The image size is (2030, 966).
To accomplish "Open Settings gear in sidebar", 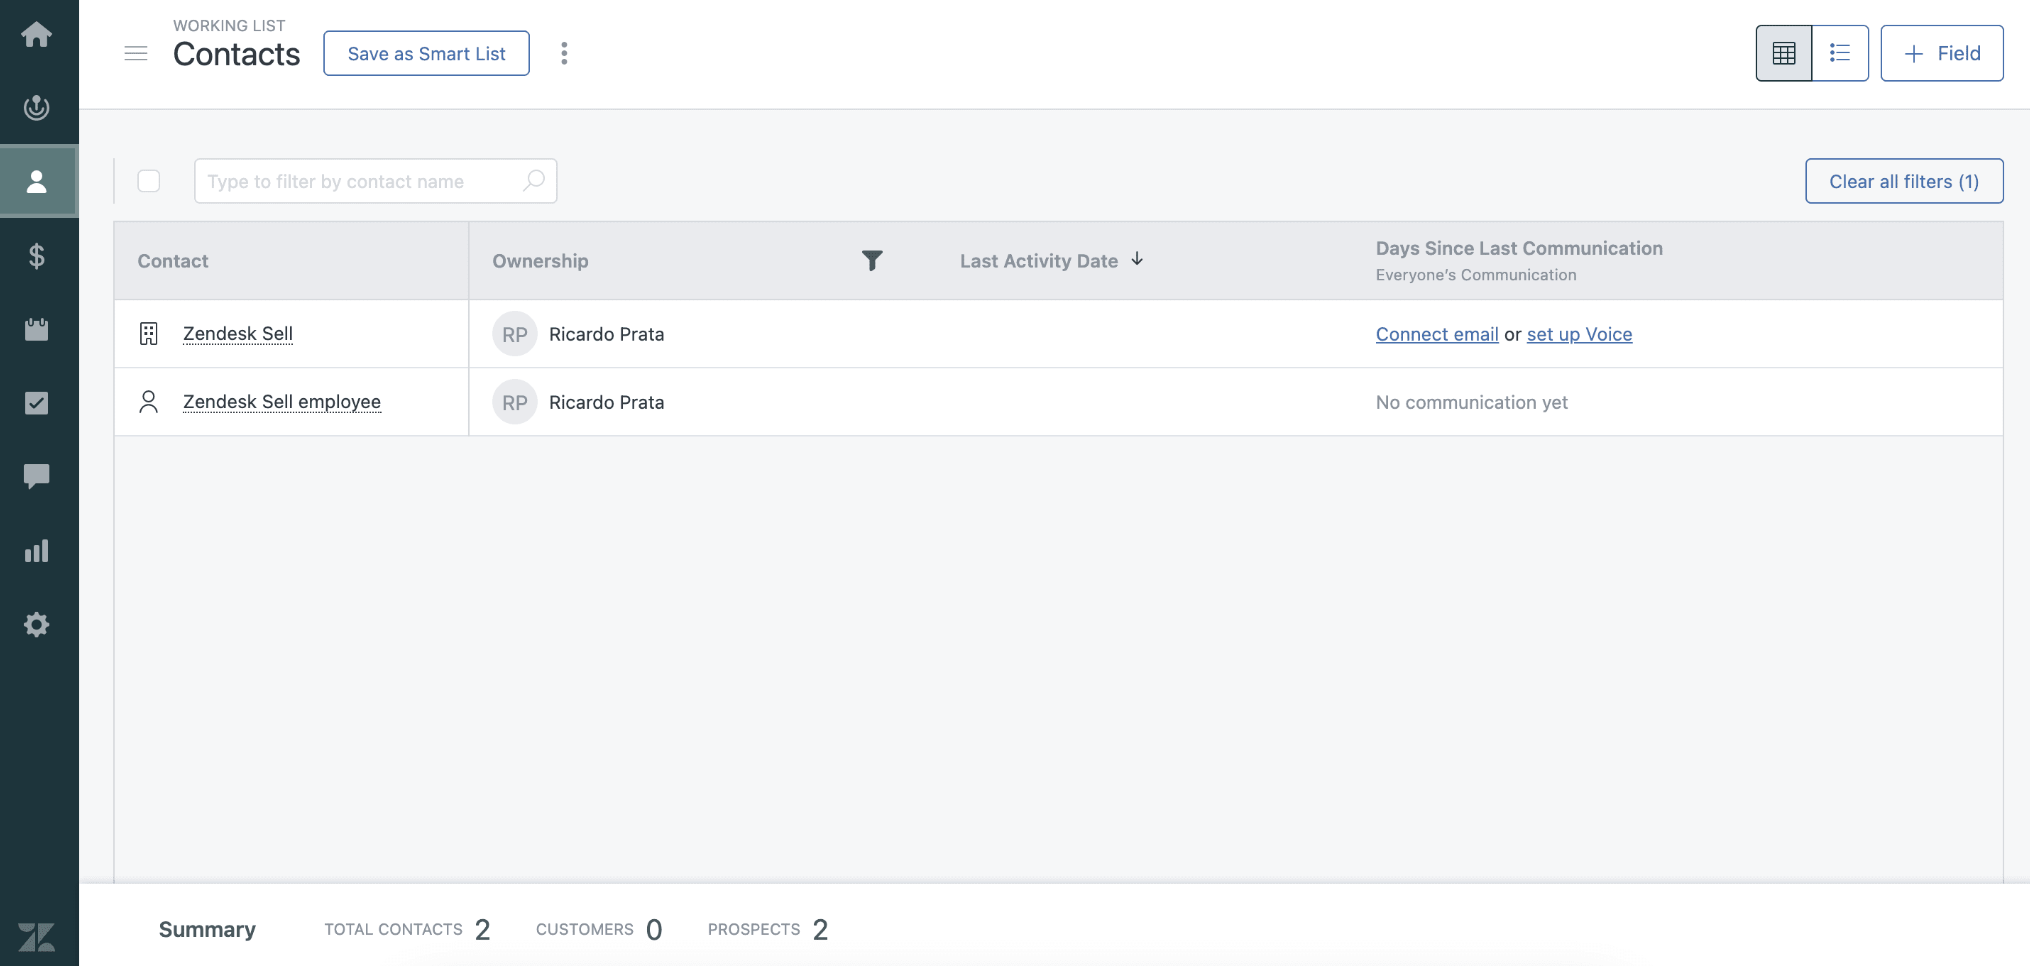I will tap(37, 625).
